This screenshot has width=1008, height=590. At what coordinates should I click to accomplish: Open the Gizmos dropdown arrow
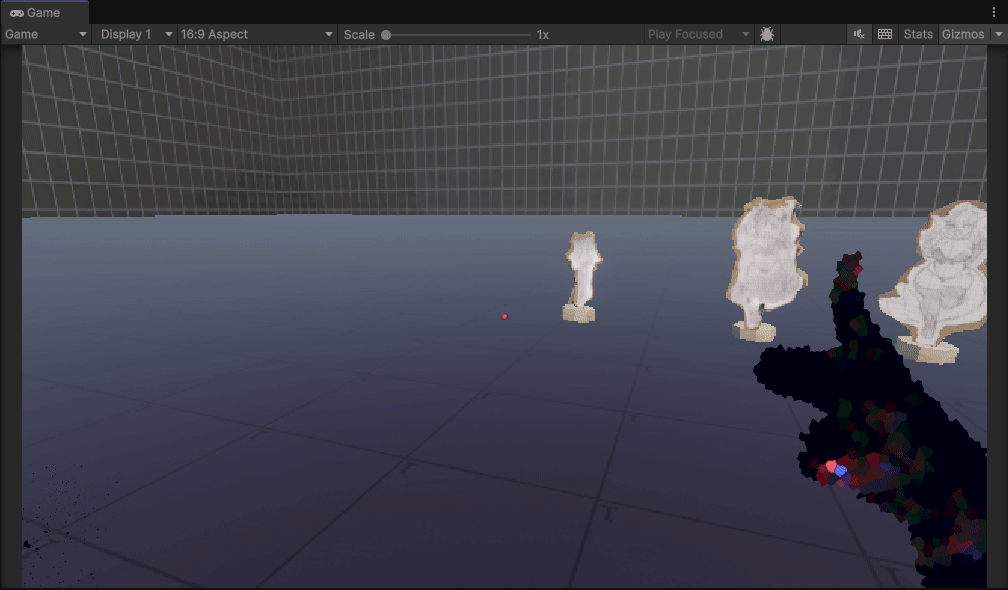(998, 34)
